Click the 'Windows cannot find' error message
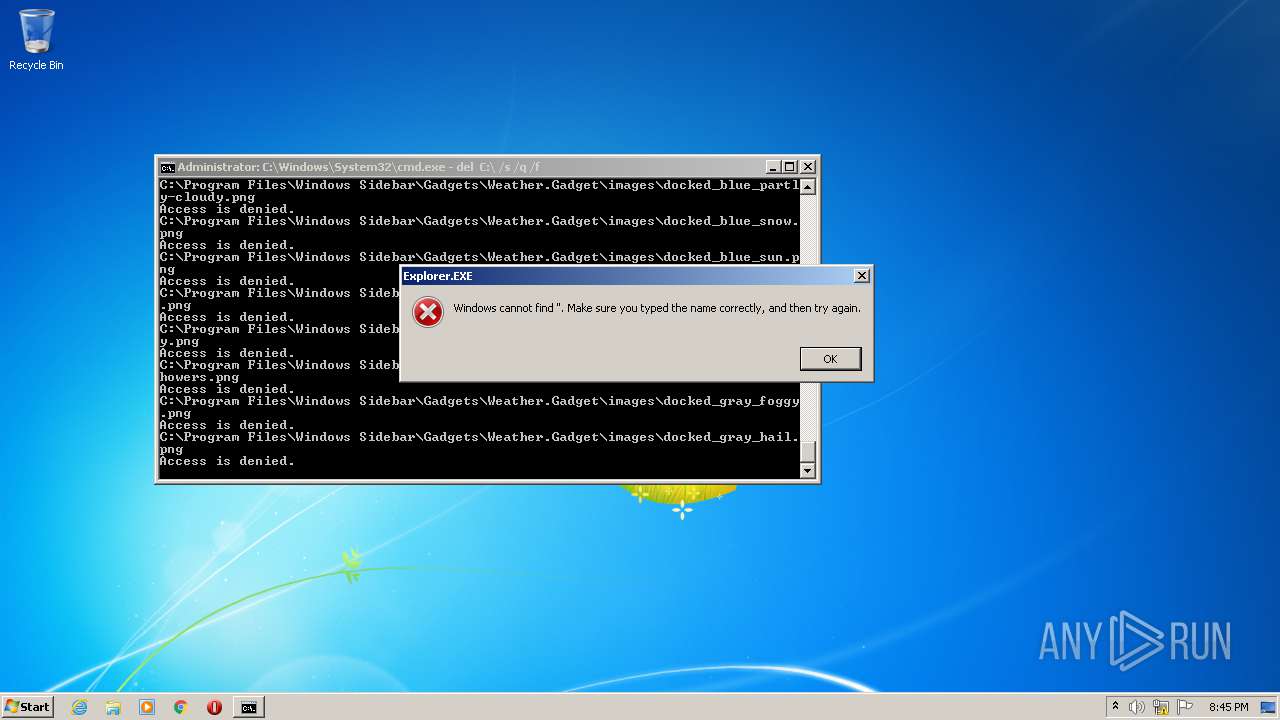The width and height of the screenshot is (1280, 720). (x=657, y=308)
